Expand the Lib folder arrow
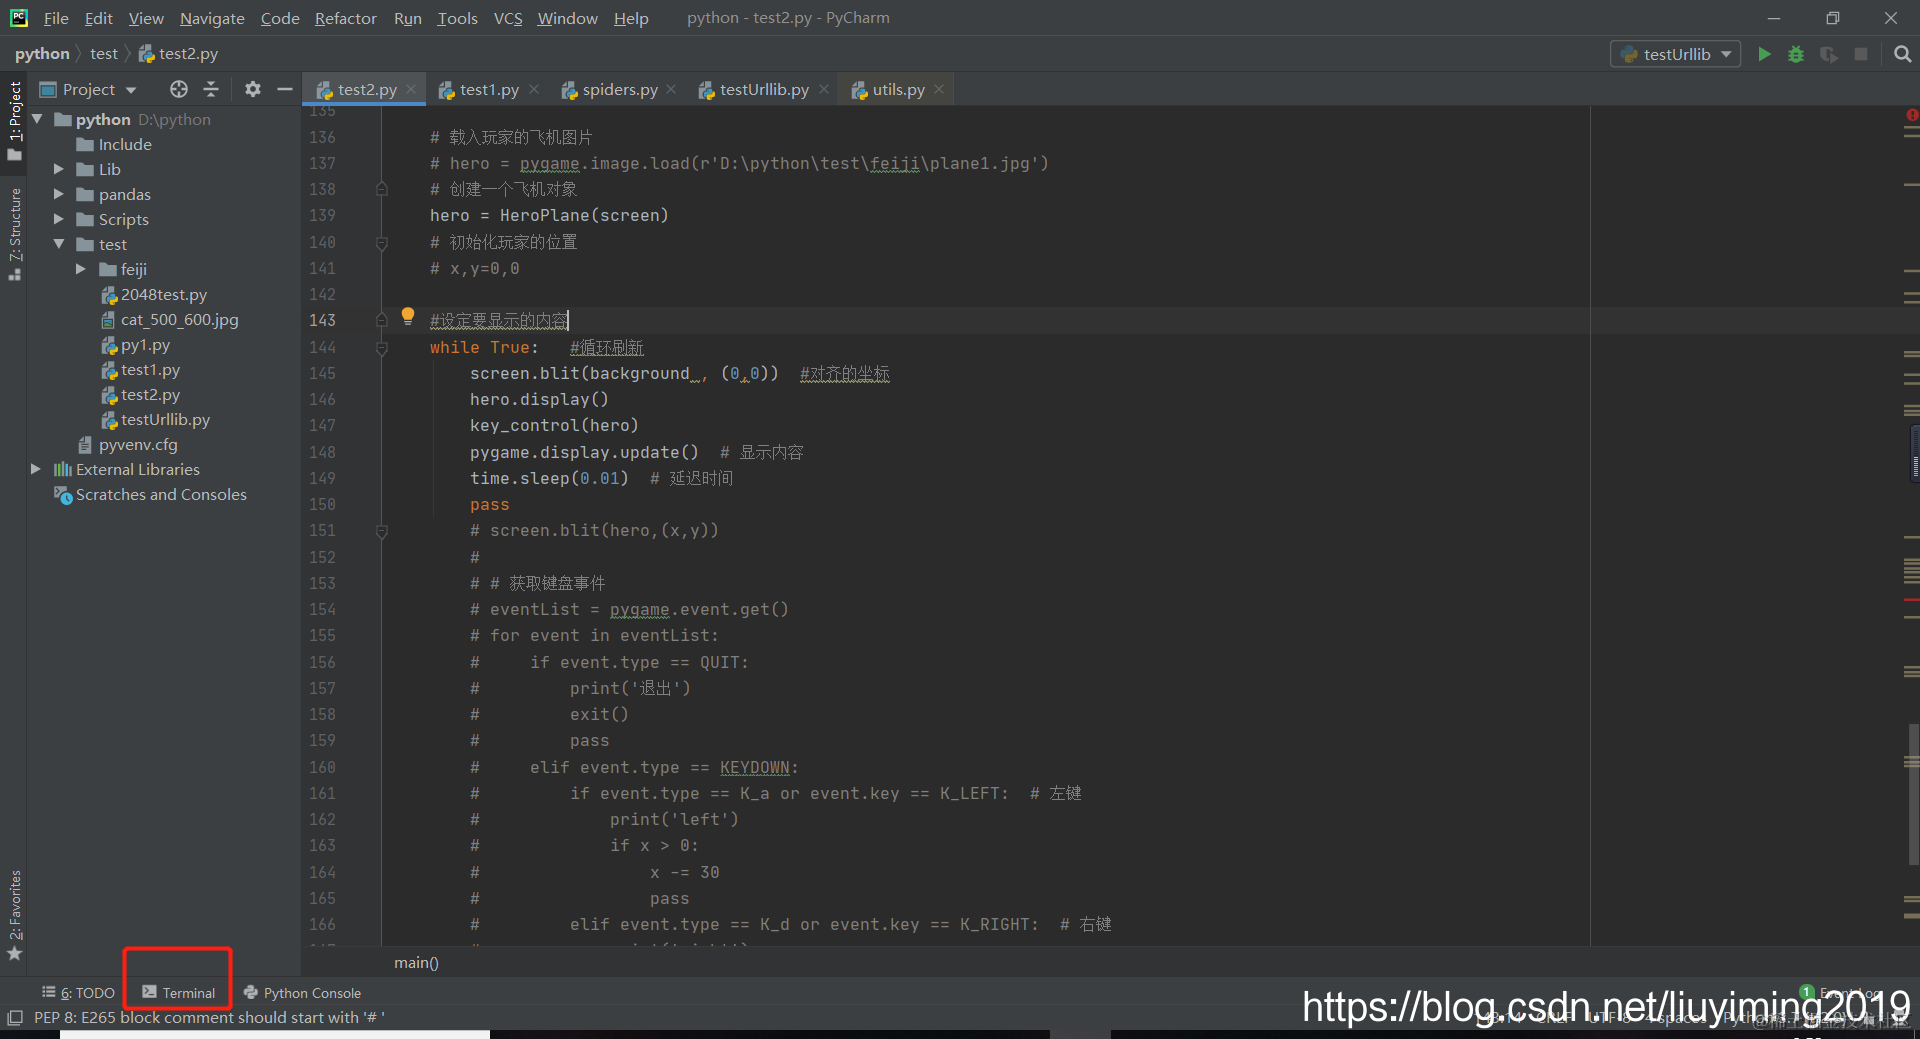 [59, 169]
